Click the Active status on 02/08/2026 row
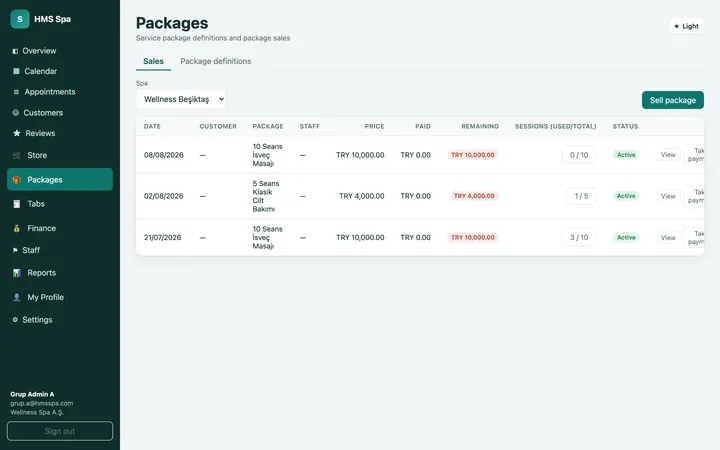 pyautogui.click(x=626, y=196)
